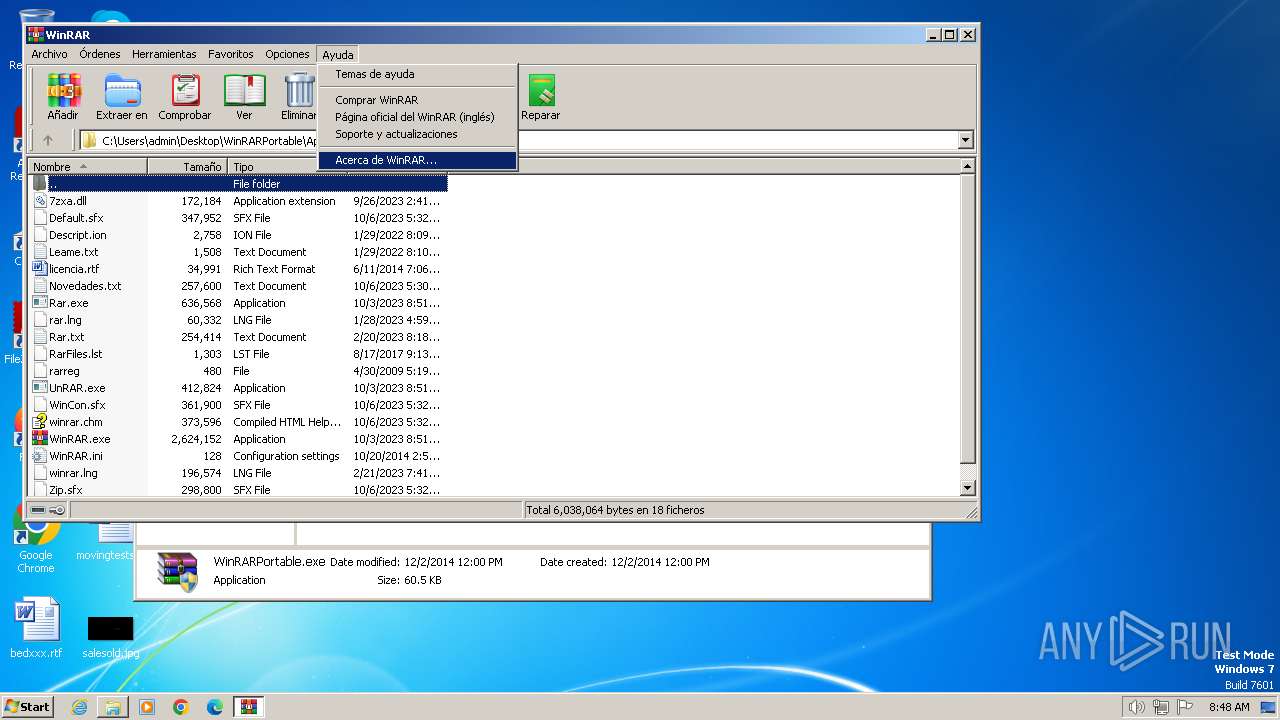
Task: Open Página oficial del WinRAR (inglés)
Action: click(x=417, y=117)
